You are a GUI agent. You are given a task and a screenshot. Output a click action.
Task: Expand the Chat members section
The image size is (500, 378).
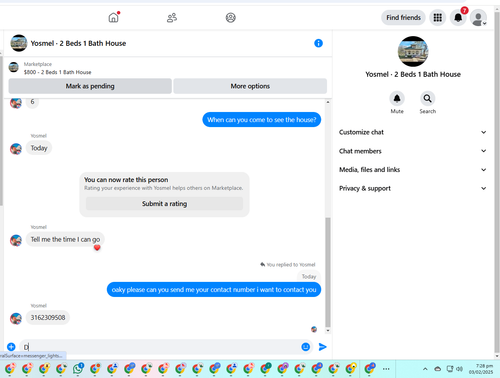(x=413, y=151)
